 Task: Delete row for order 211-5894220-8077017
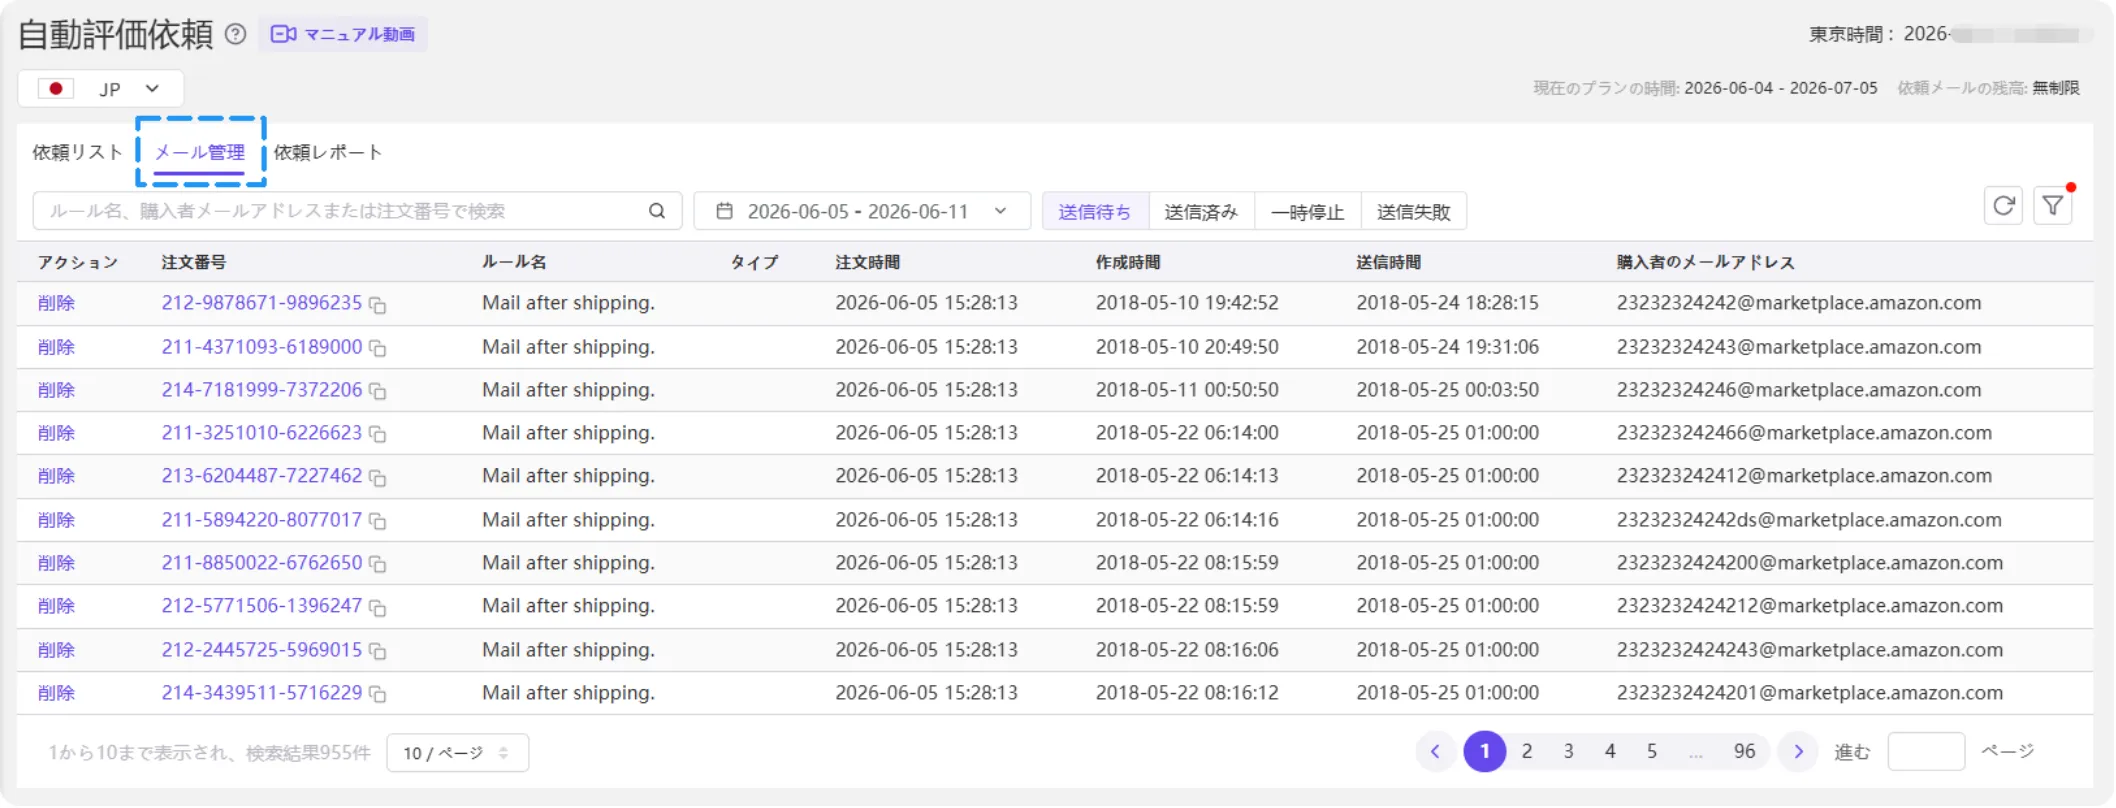(x=57, y=520)
